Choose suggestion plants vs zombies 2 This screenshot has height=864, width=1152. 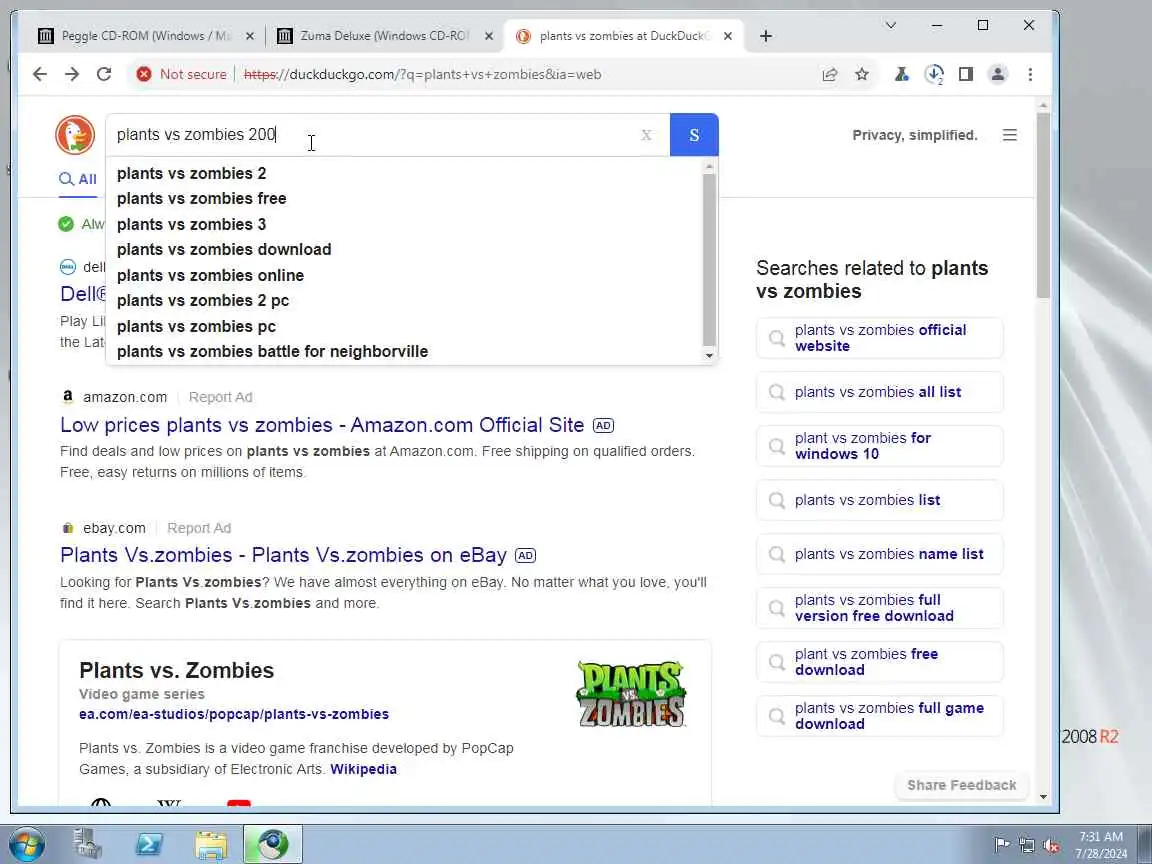[406, 173]
